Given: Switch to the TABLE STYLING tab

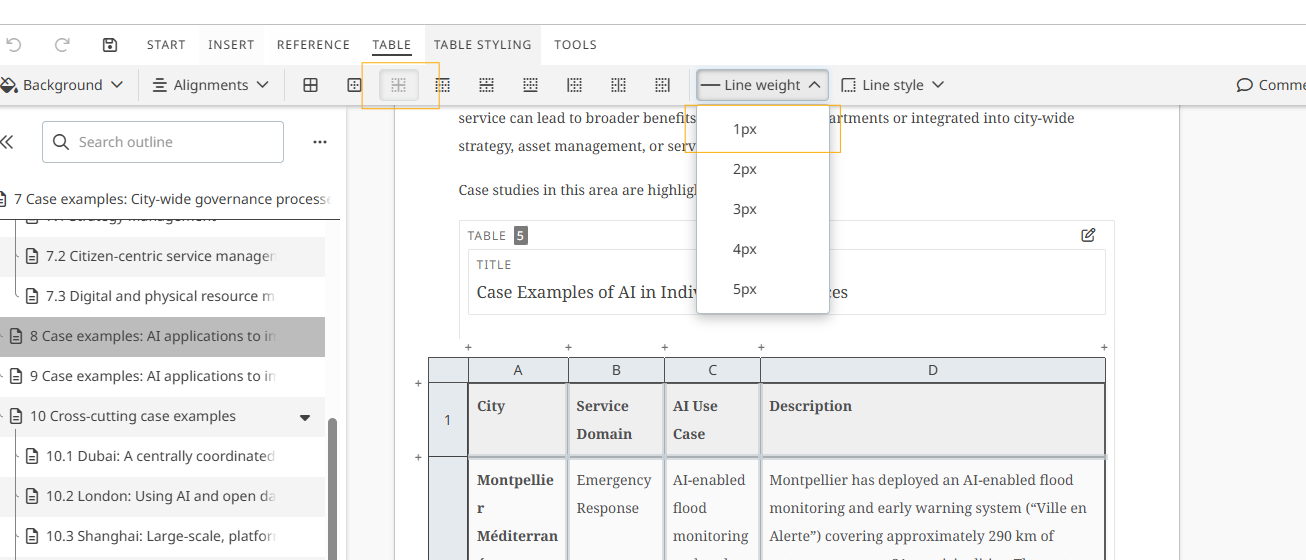Looking at the screenshot, I should pos(482,45).
